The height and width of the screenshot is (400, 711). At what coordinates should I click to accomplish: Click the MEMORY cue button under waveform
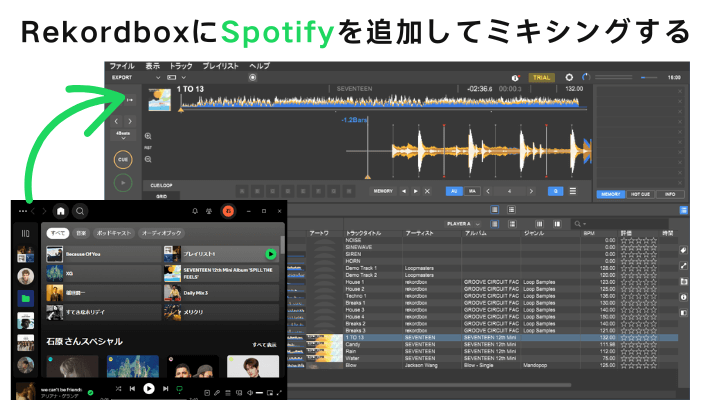click(x=383, y=191)
